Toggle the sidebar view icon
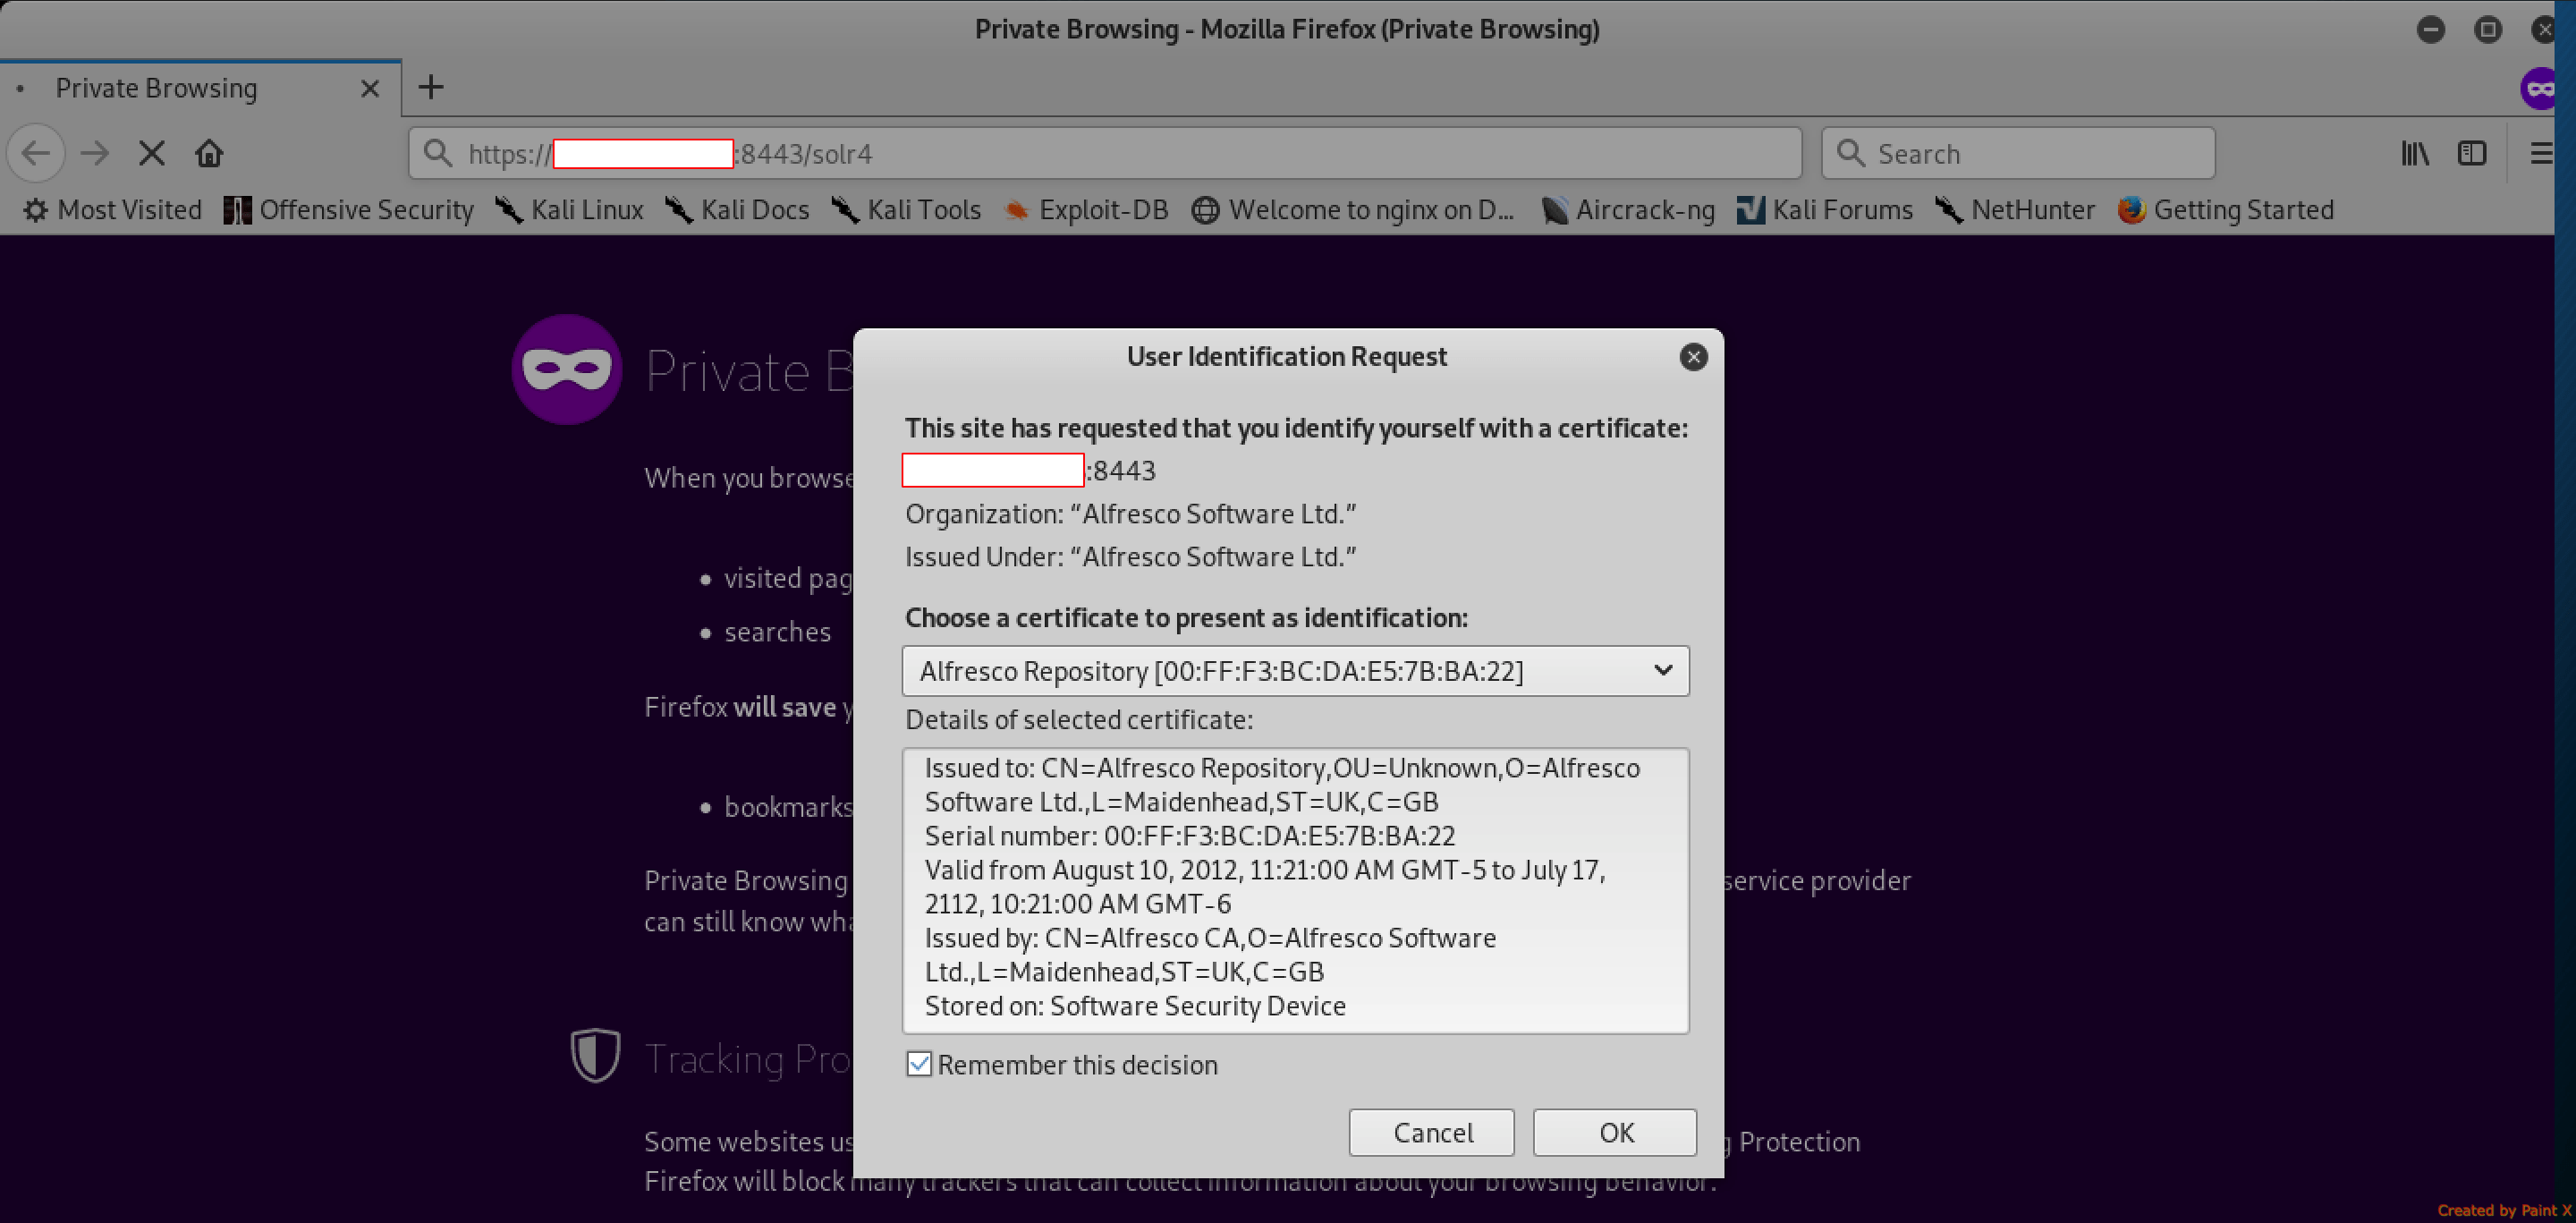Screen dimensions: 2576x1223 pos(2471,153)
